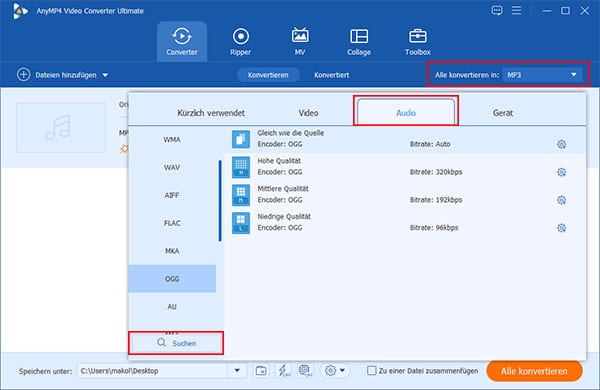Switch to the Video tab
Viewport: 600px width, 390px height.
pos(308,113)
